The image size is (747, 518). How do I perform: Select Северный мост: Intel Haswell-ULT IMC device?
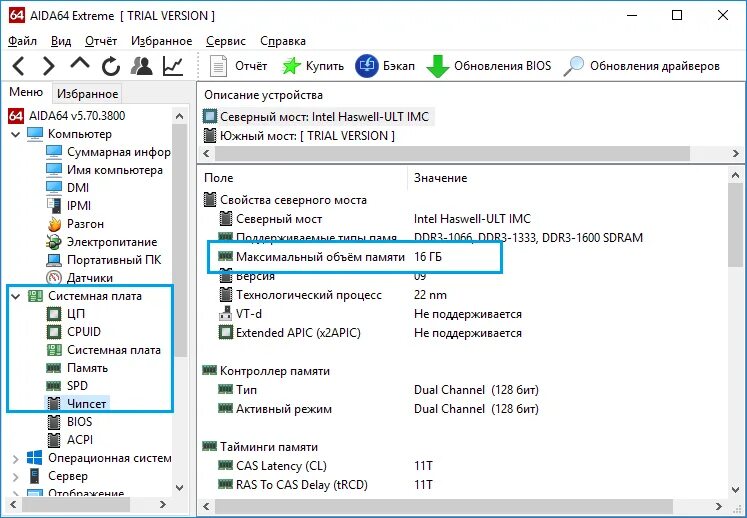[x=317, y=117]
